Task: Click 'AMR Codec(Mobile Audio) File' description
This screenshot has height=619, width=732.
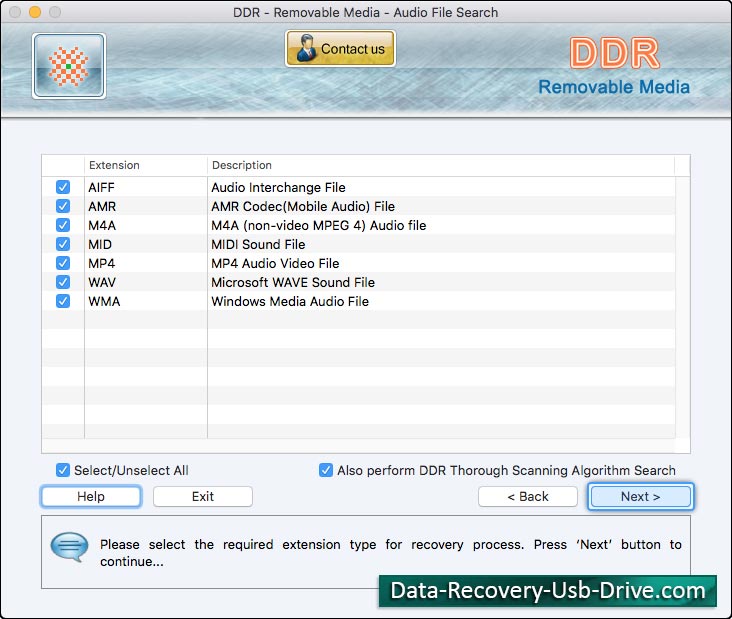Action: (303, 206)
